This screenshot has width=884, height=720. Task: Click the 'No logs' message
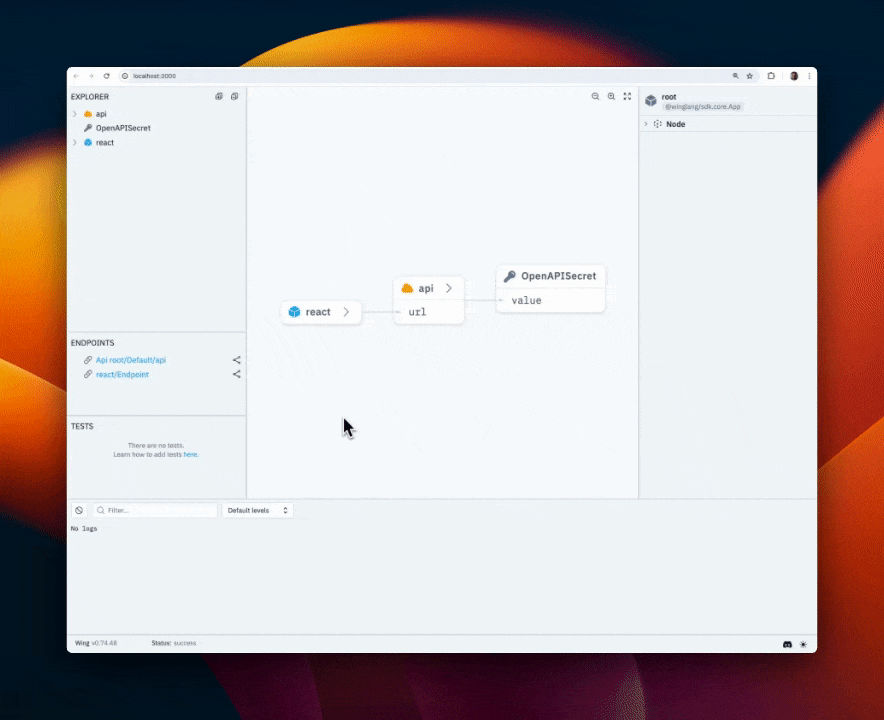pyautogui.click(x=84, y=528)
